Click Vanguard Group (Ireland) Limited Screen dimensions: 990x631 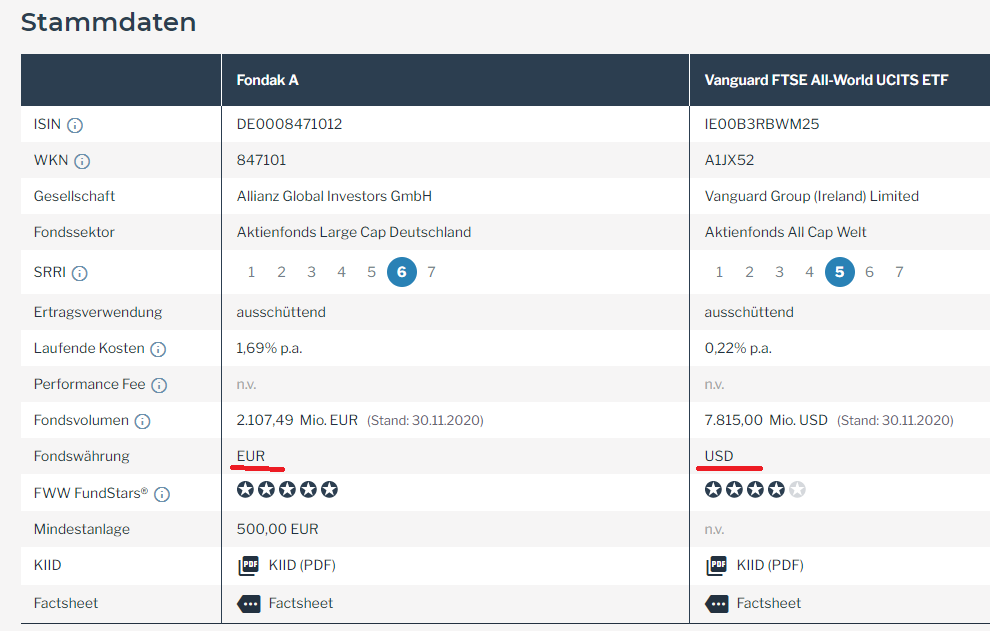tap(811, 196)
